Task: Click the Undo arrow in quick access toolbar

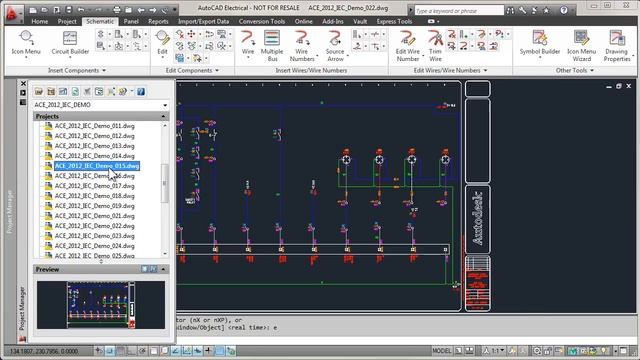Action: [x=81, y=10]
